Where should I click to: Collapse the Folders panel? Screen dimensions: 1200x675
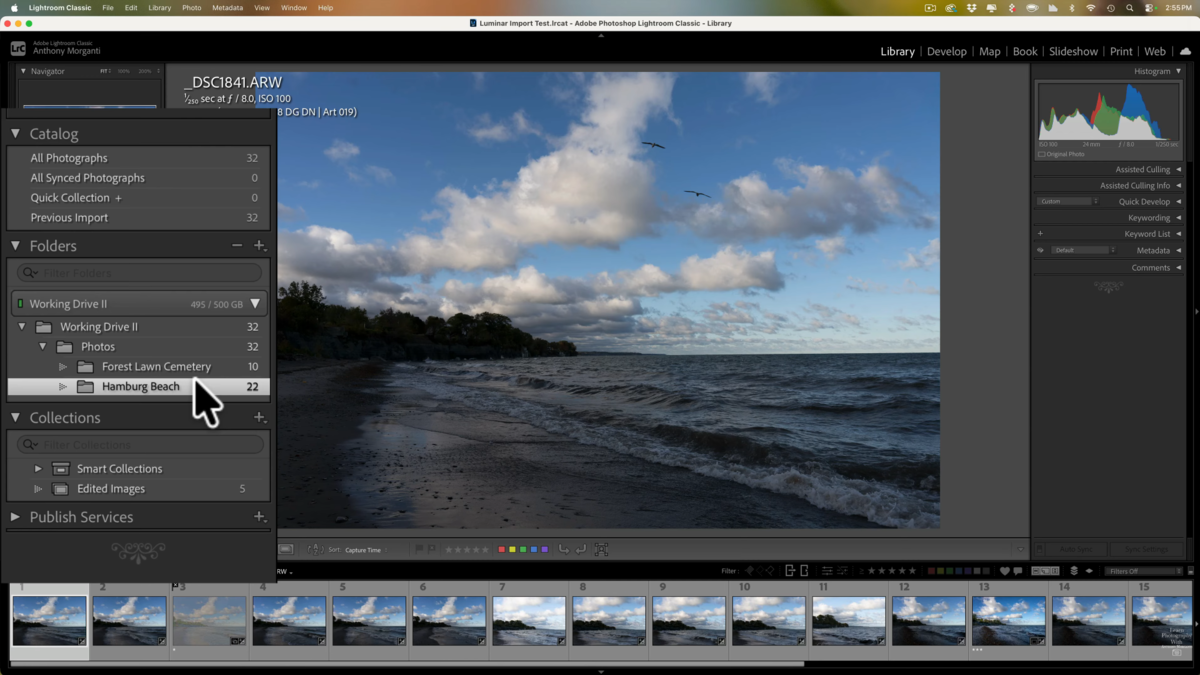15,245
